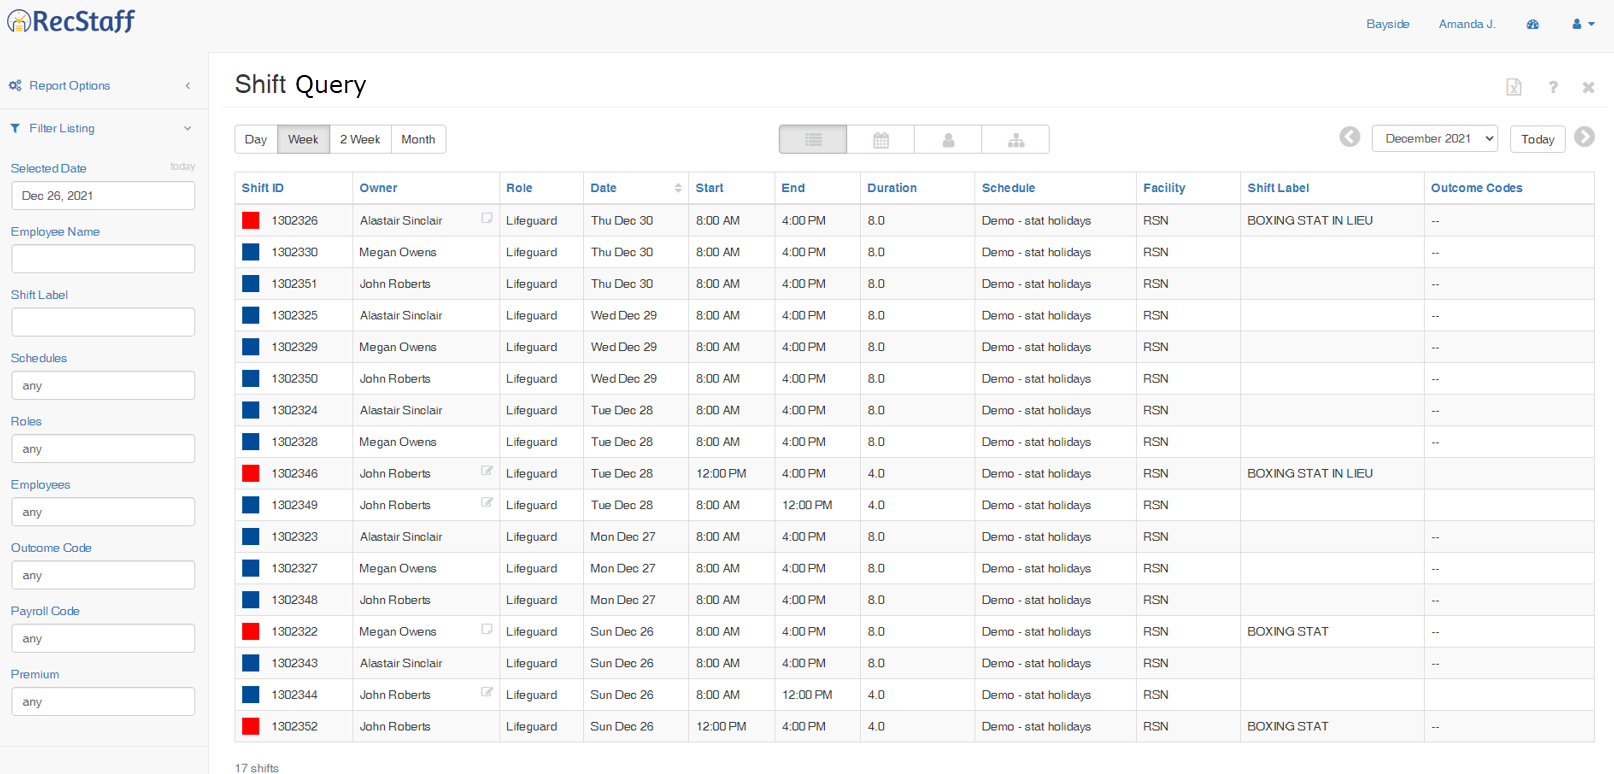Open the dashboard icon in header
The image size is (1614, 774).
1533,24
